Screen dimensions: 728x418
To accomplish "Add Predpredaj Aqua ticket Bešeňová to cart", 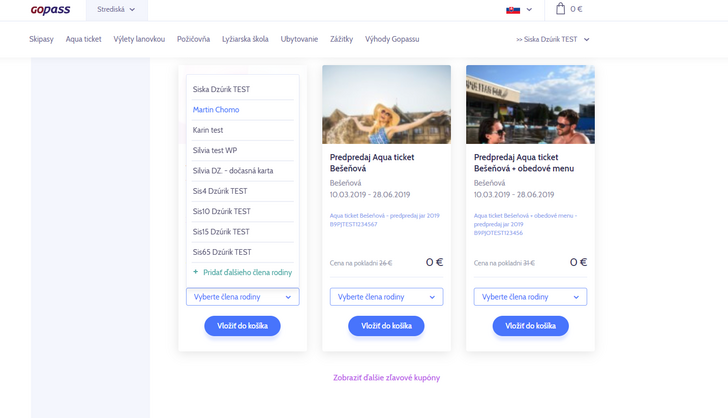I will click(386, 326).
